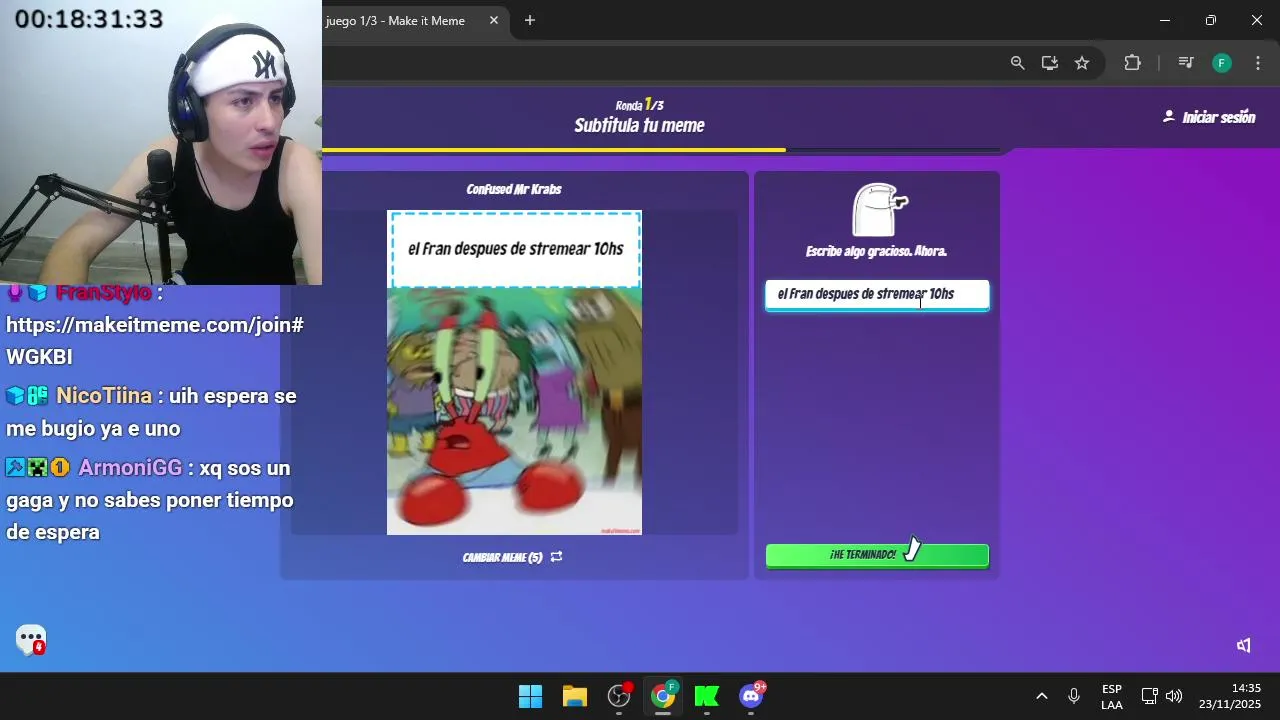Click the ¡HE TERMINADO! green button
Viewport: 1280px width, 720px height.
[x=877, y=555]
